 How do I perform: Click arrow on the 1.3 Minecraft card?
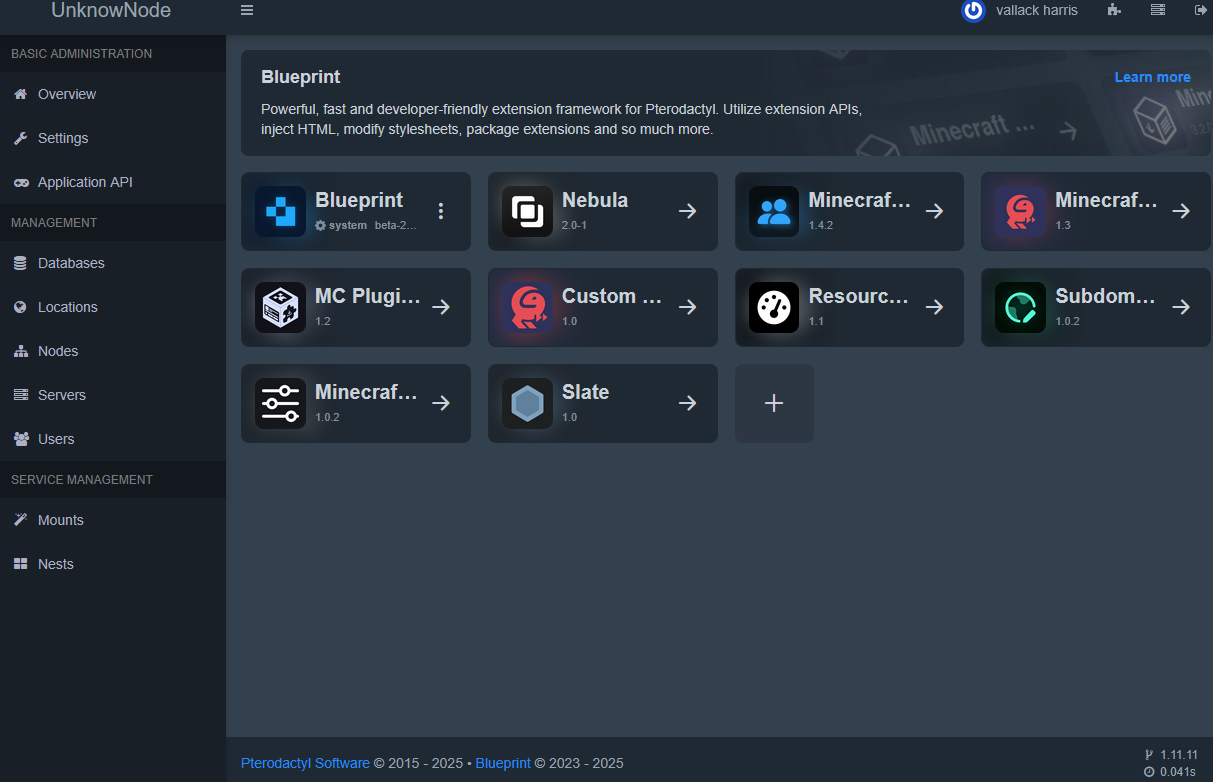point(1181,211)
